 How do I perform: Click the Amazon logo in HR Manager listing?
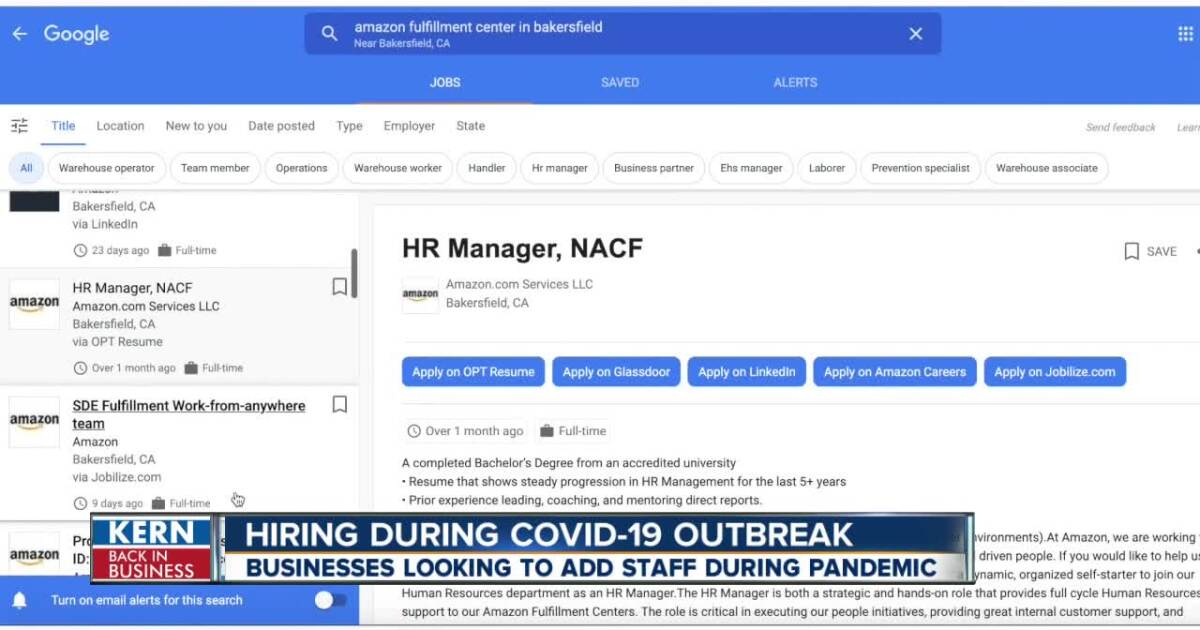coord(34,304)
